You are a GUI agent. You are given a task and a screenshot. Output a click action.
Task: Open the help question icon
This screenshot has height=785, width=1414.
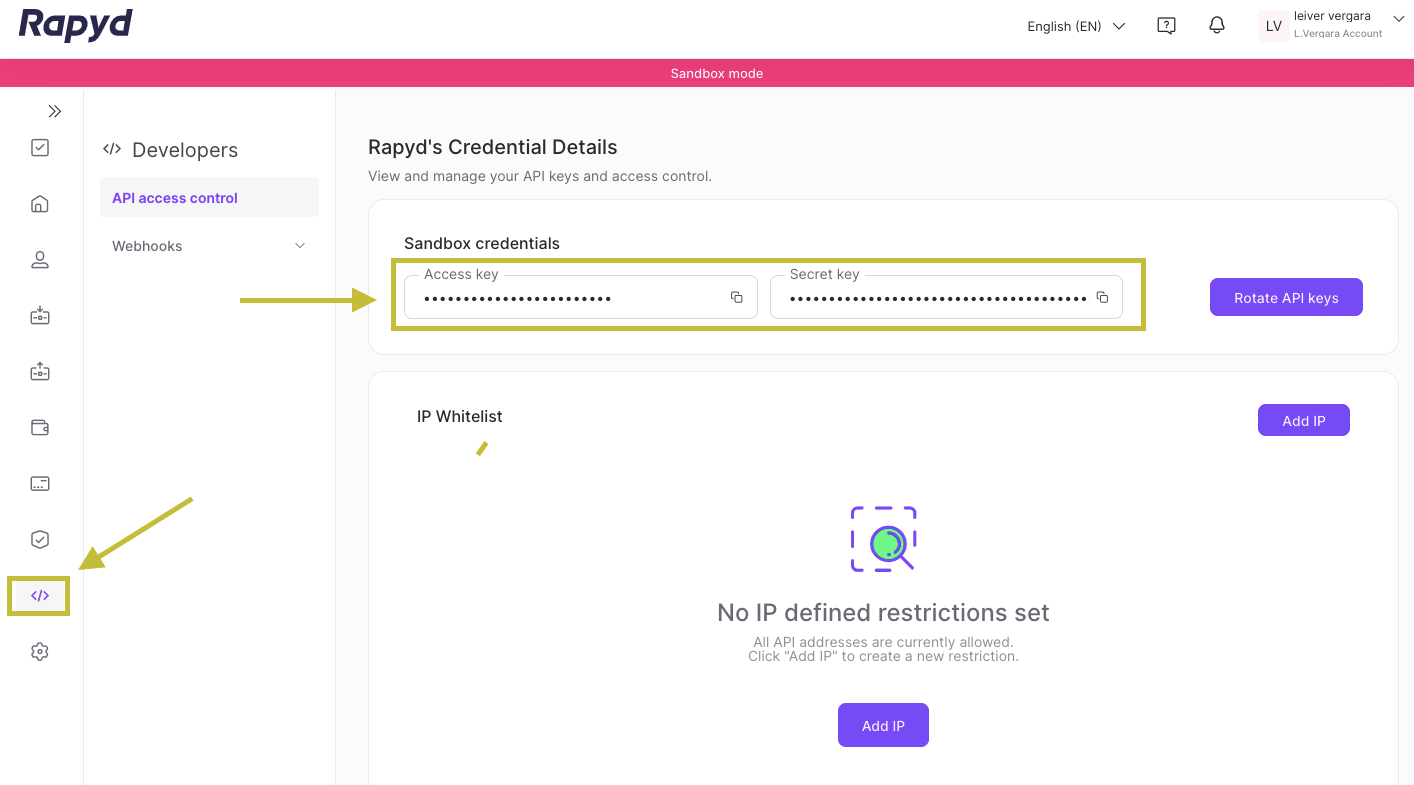coord(1166,26)
